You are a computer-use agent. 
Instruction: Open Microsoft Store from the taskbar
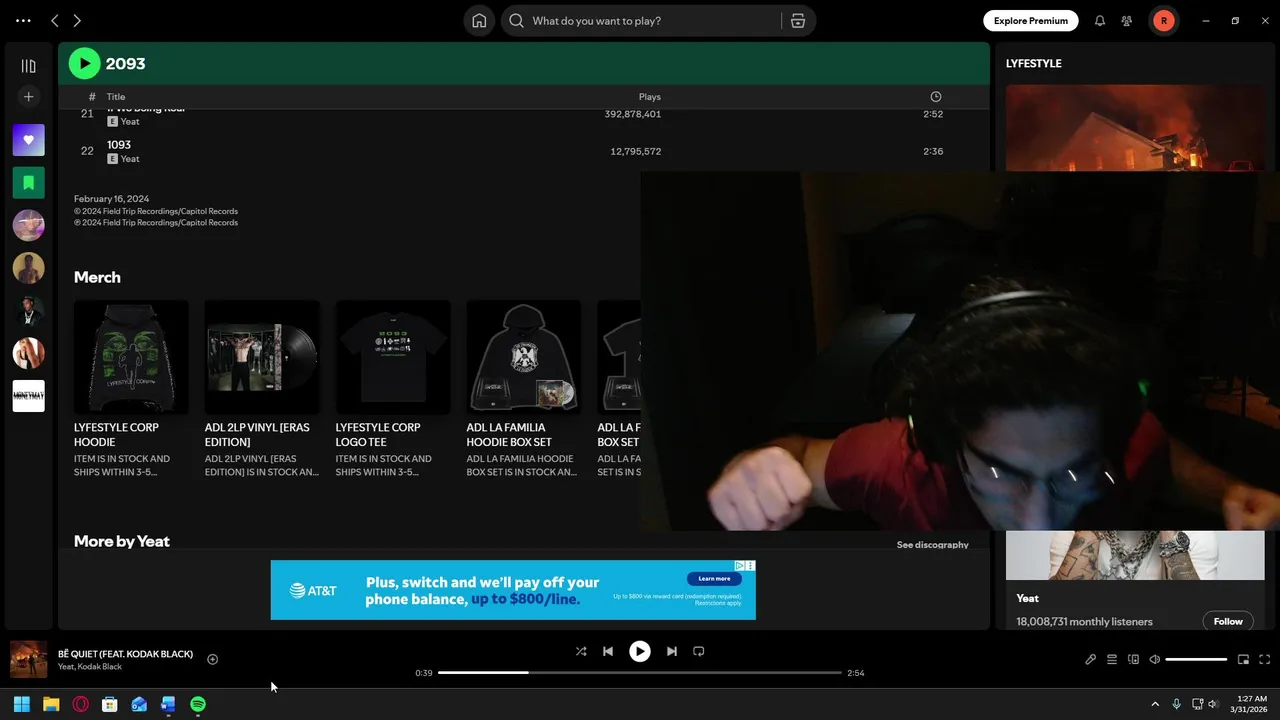110,704
